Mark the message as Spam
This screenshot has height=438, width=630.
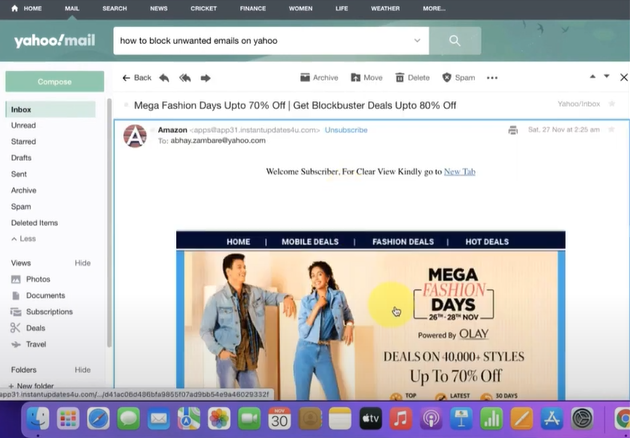(458, 78)
